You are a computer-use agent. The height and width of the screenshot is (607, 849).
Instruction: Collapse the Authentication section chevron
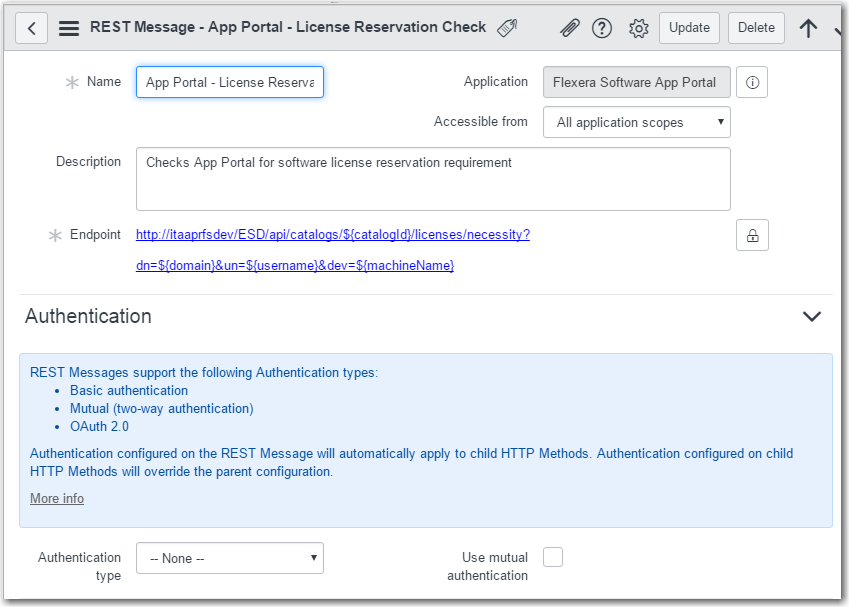click(812, 316)
